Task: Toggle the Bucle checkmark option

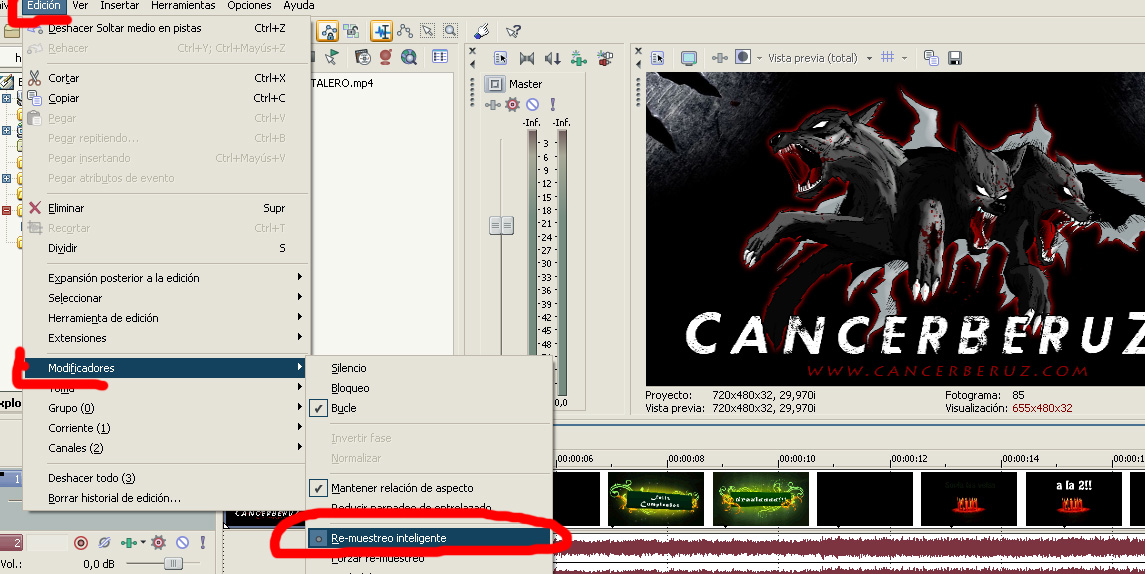Action: pos(318,408)
